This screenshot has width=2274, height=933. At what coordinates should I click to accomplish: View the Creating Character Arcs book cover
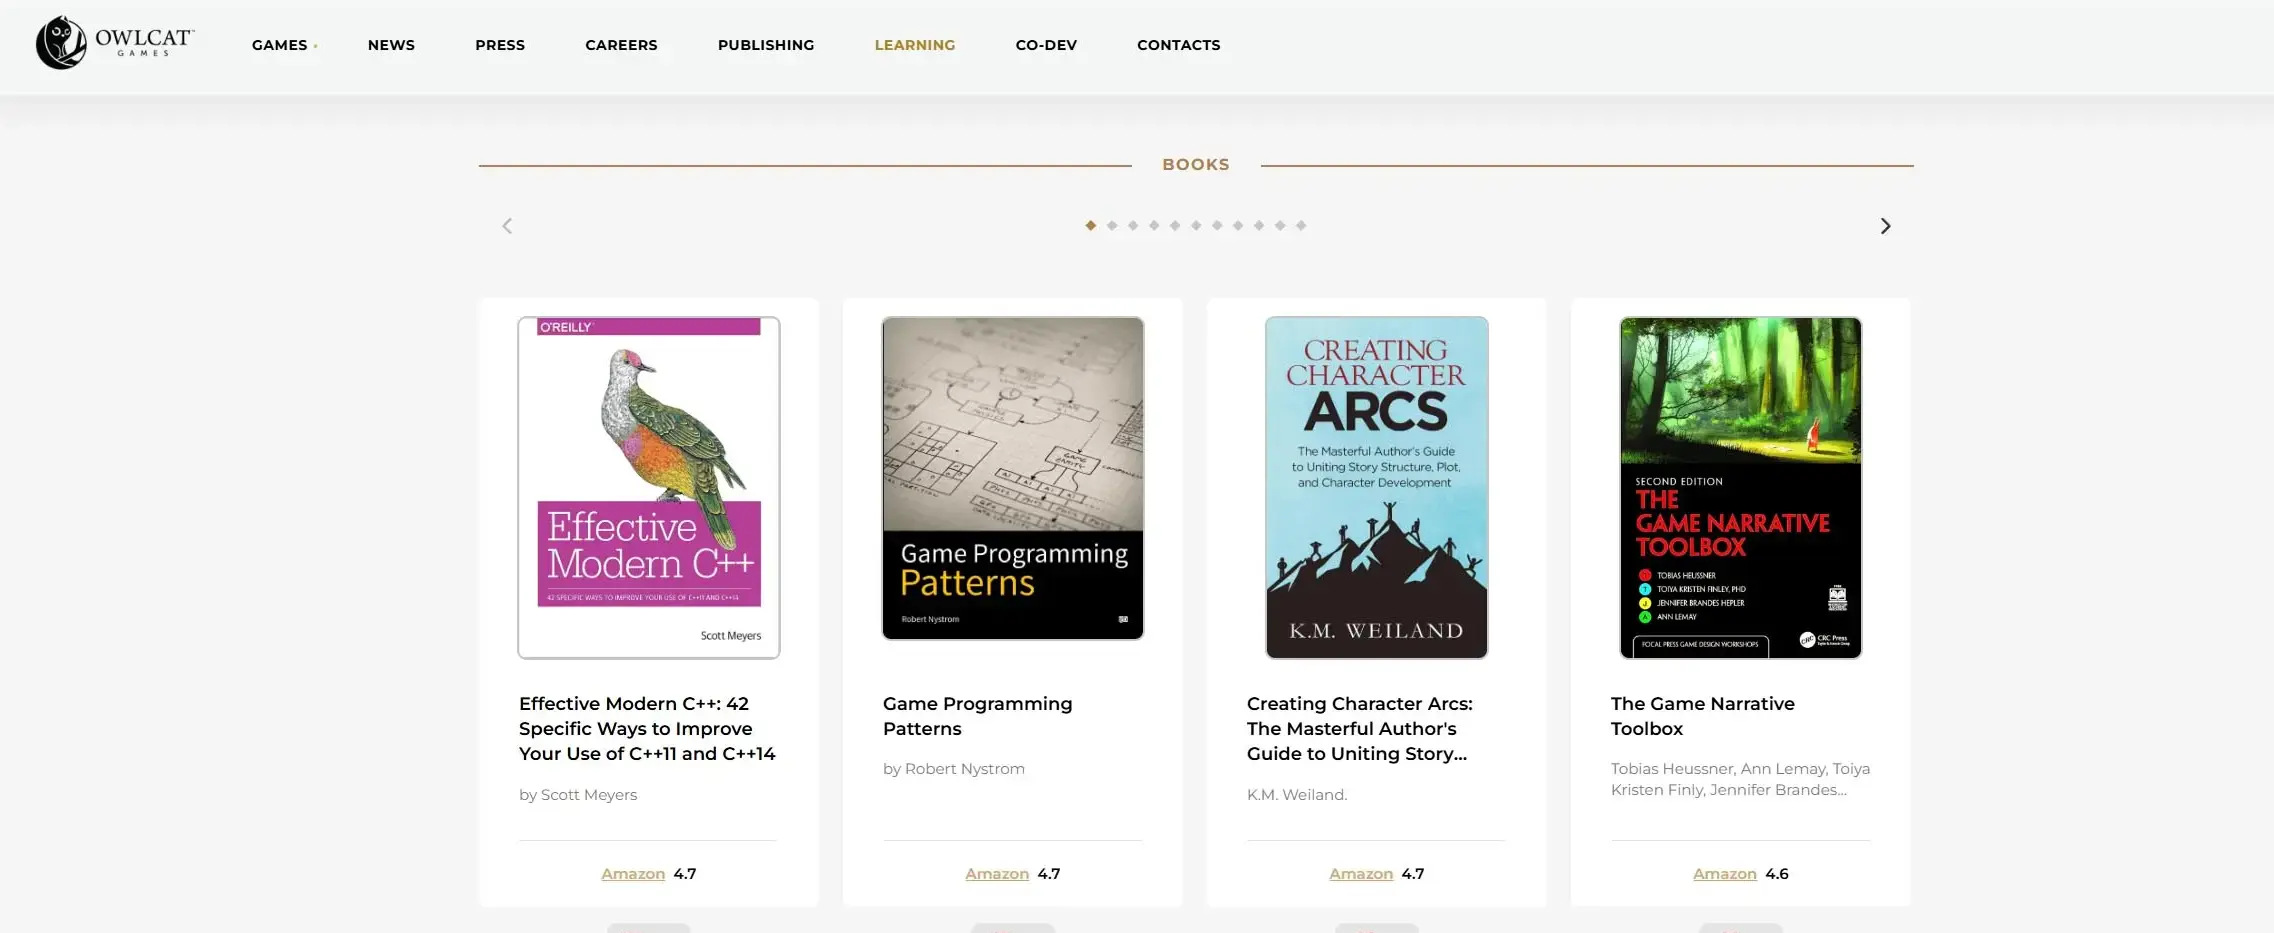click(x=1376, y=487)
